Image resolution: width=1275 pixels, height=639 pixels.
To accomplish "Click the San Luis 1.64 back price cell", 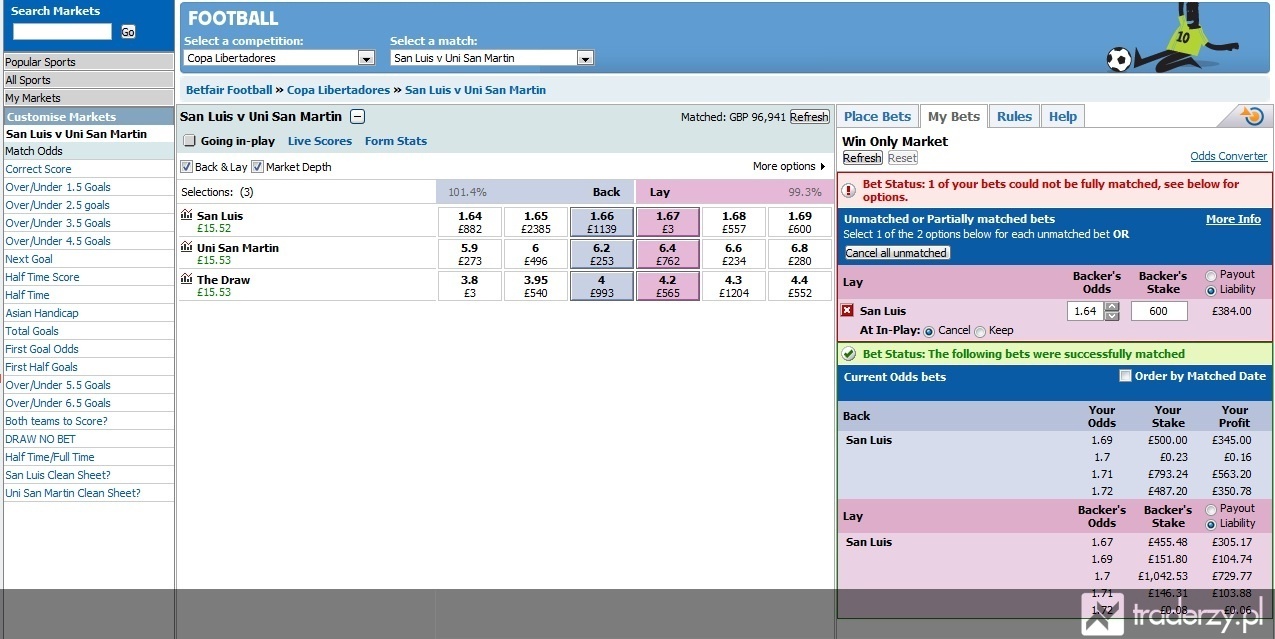I will click(x=470, y=221).
